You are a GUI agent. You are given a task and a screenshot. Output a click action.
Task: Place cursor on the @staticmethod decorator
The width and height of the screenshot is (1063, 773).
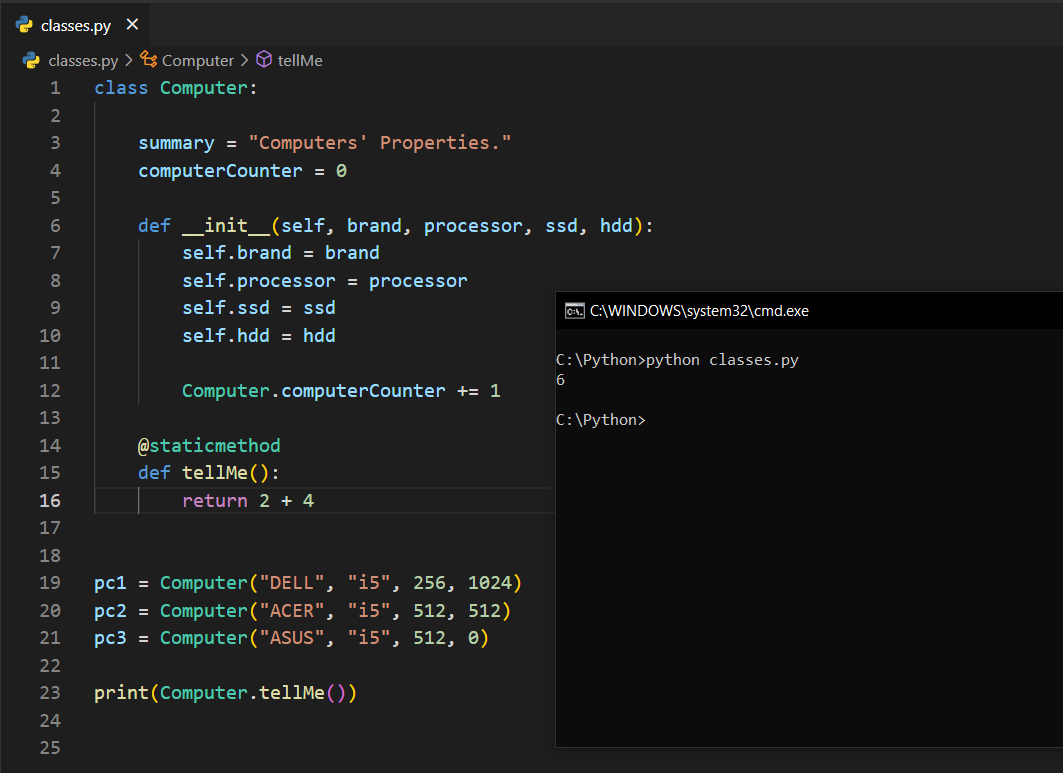pos(209,445)
